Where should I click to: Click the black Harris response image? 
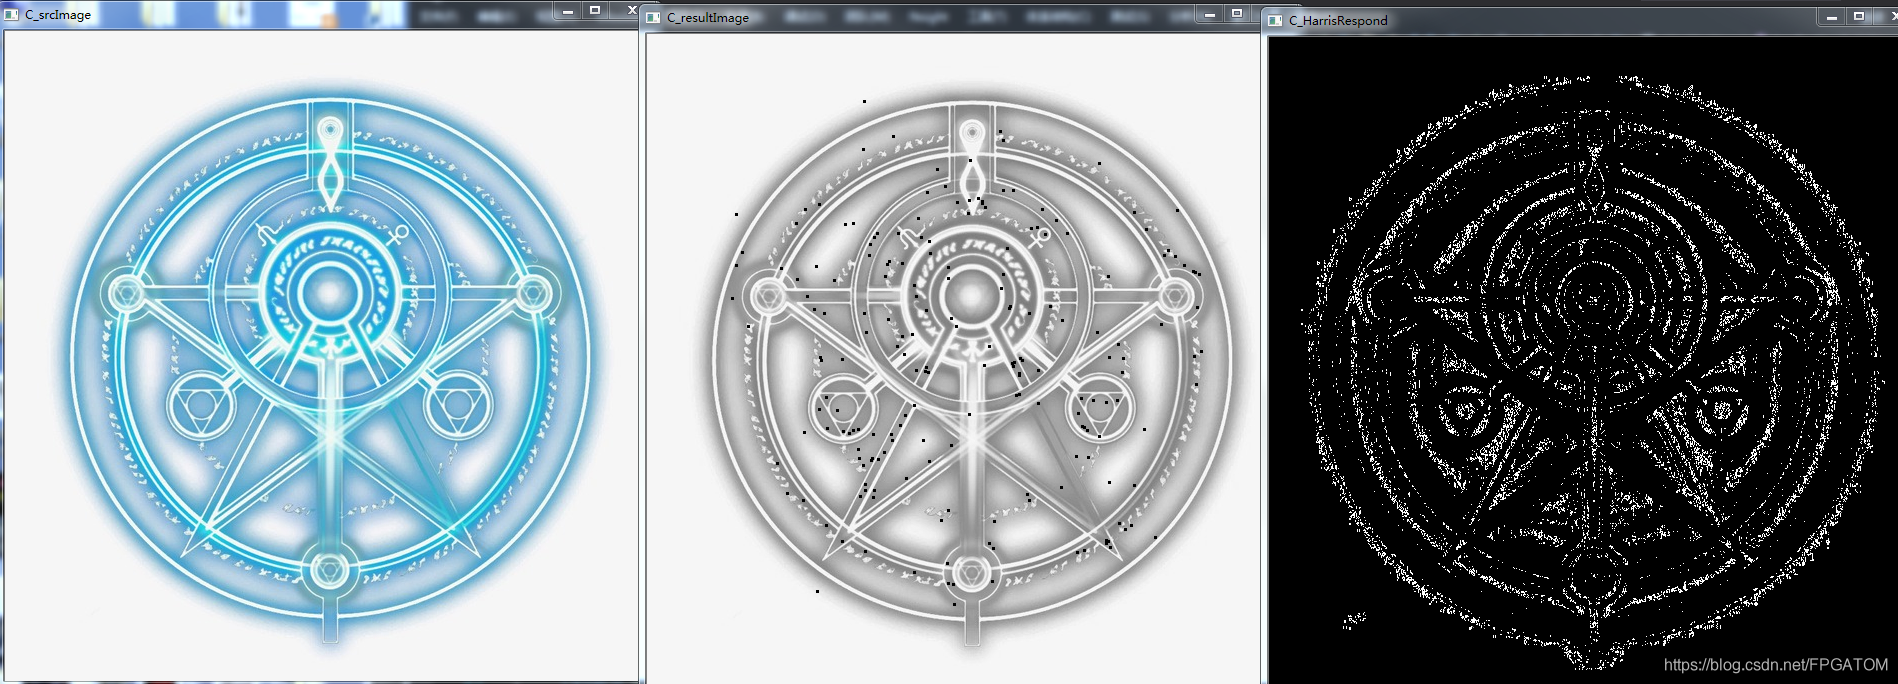(1583, 360)
